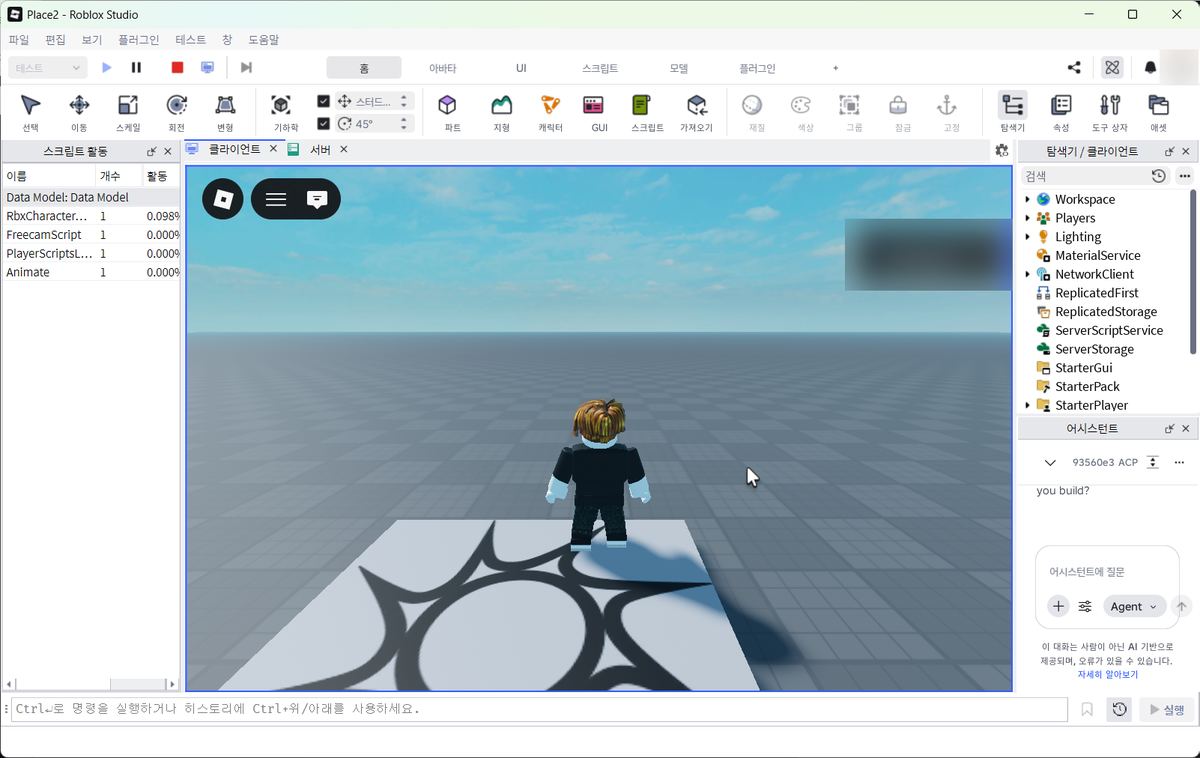Switch to the 서버 (Server) view tab
The width and height of the screenshot is (1200, 758).
pos(320,149)
